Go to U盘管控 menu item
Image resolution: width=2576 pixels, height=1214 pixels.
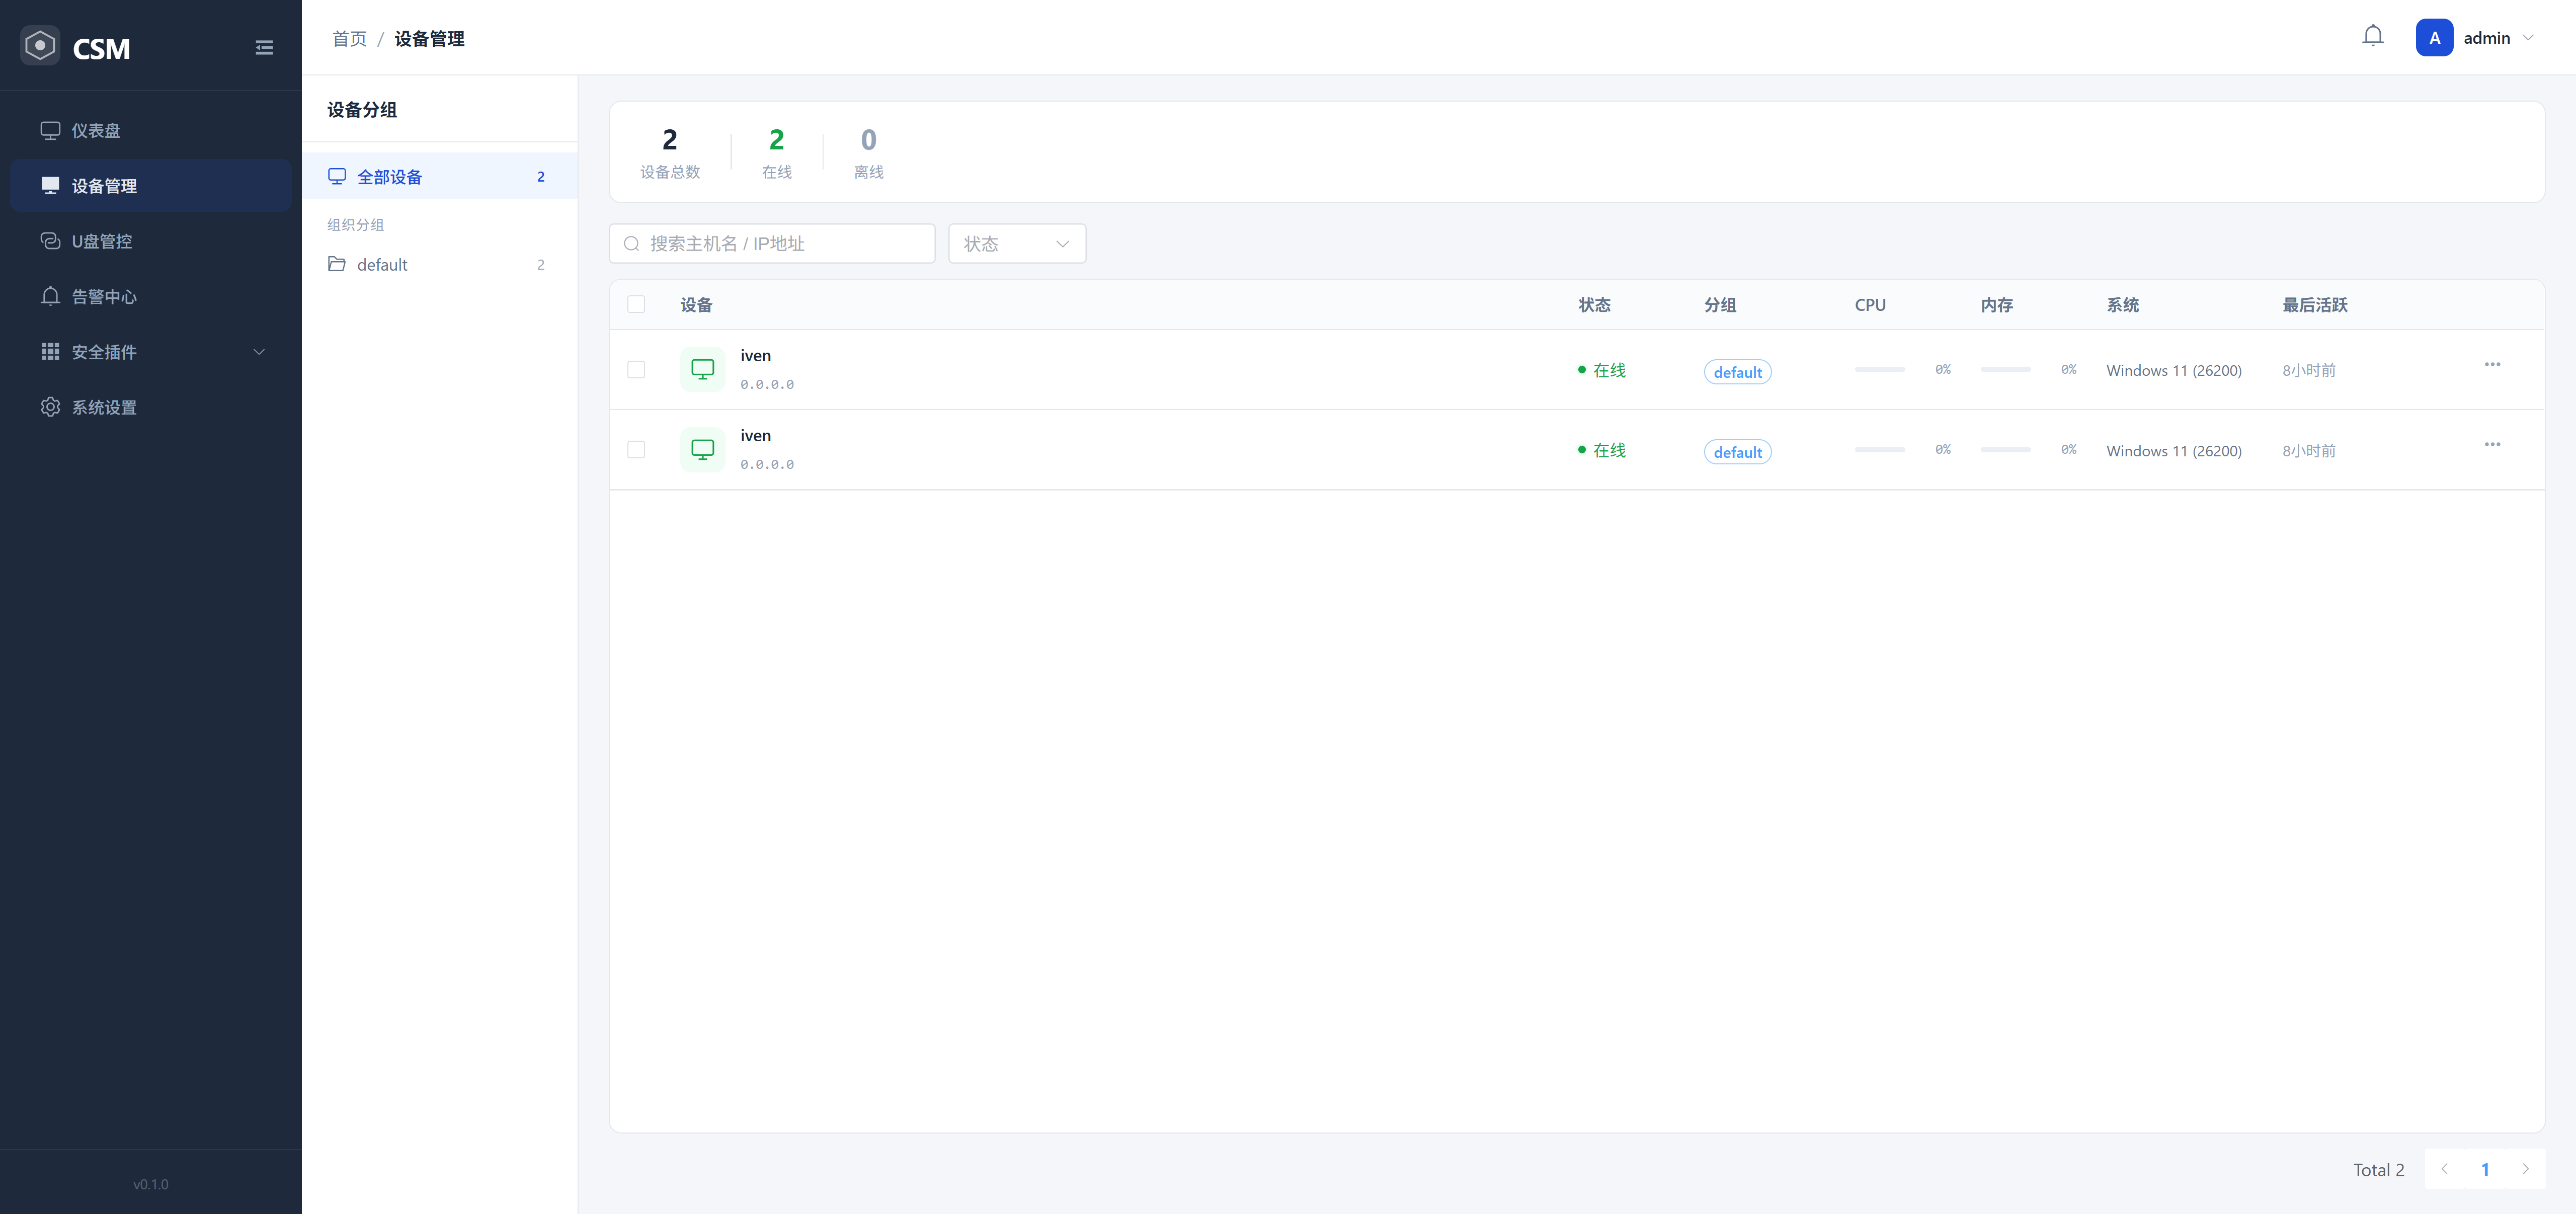tap(101, 241)
